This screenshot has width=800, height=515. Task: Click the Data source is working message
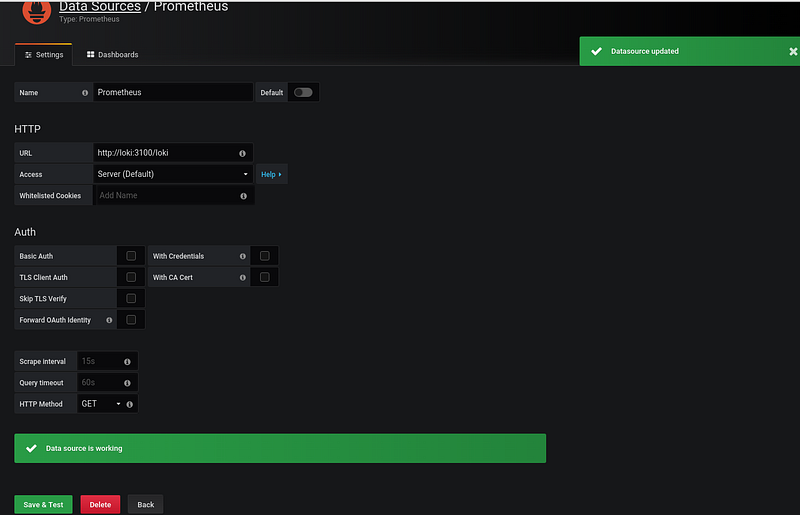coord(280,448)
